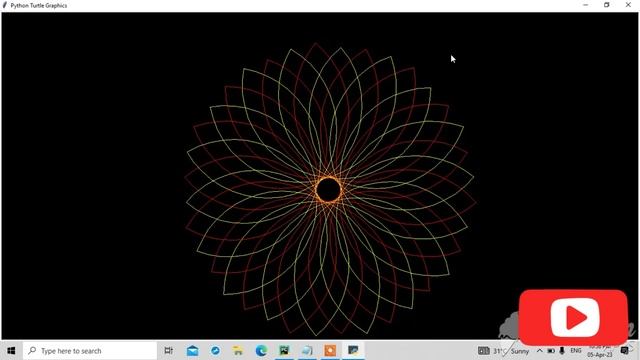Image resolution: width=640 pixels, height=360 pixels.
Task: Open the clock showing 05-Apr-23
Action: (x=600, y=351)
